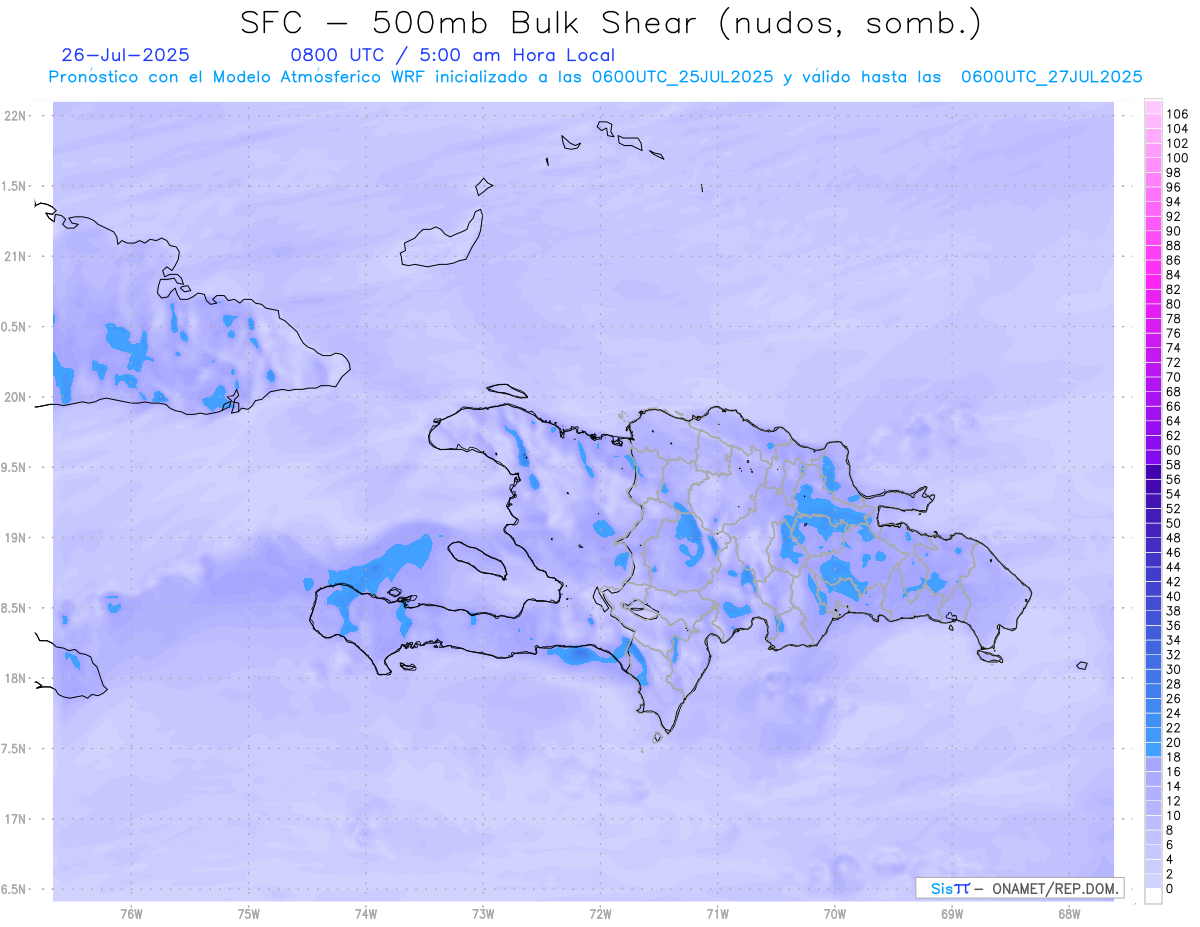Select the date text "26-Jul-2025"
This screenshot has height=927, width=1200.
[x=126, y=55]
